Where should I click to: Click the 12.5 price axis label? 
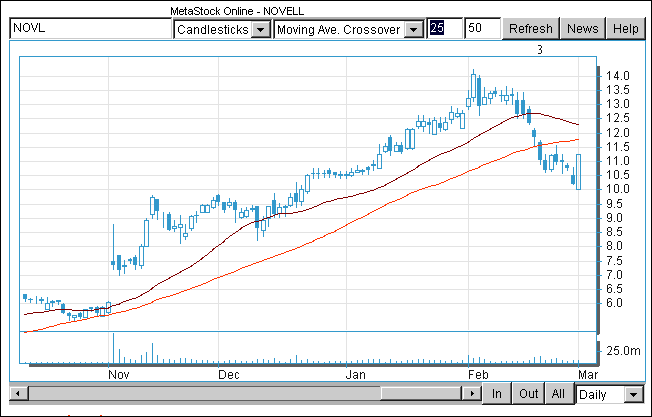click(617, 118)
